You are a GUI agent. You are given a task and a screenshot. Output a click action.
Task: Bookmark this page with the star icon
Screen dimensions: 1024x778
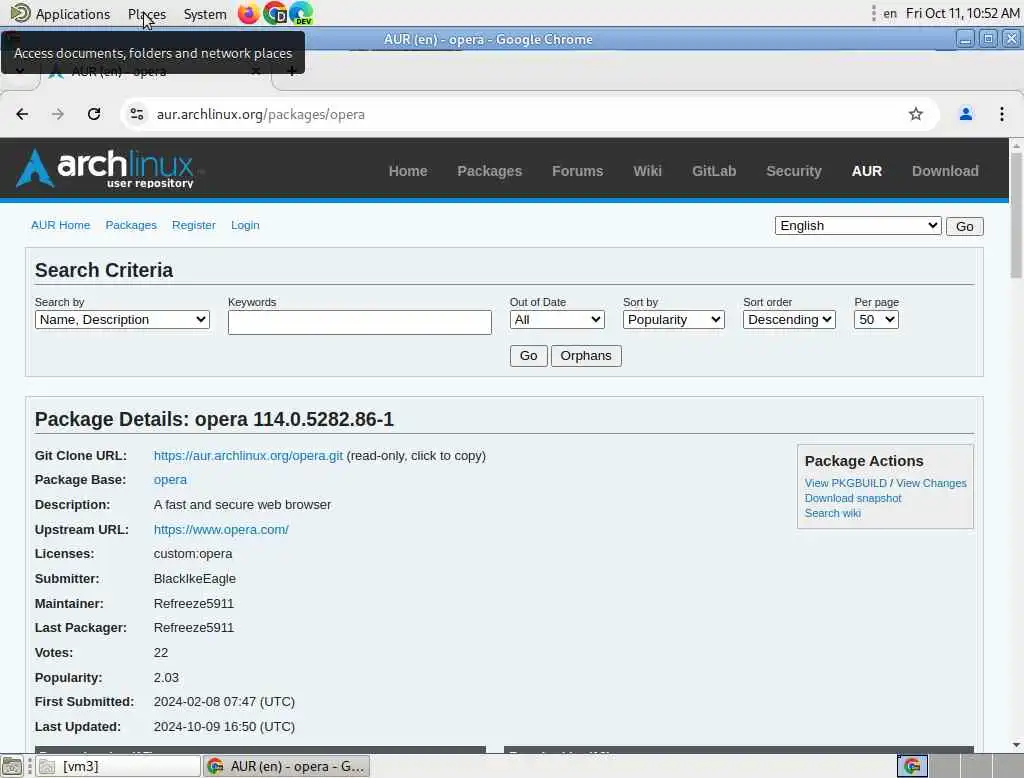(916, 114)
